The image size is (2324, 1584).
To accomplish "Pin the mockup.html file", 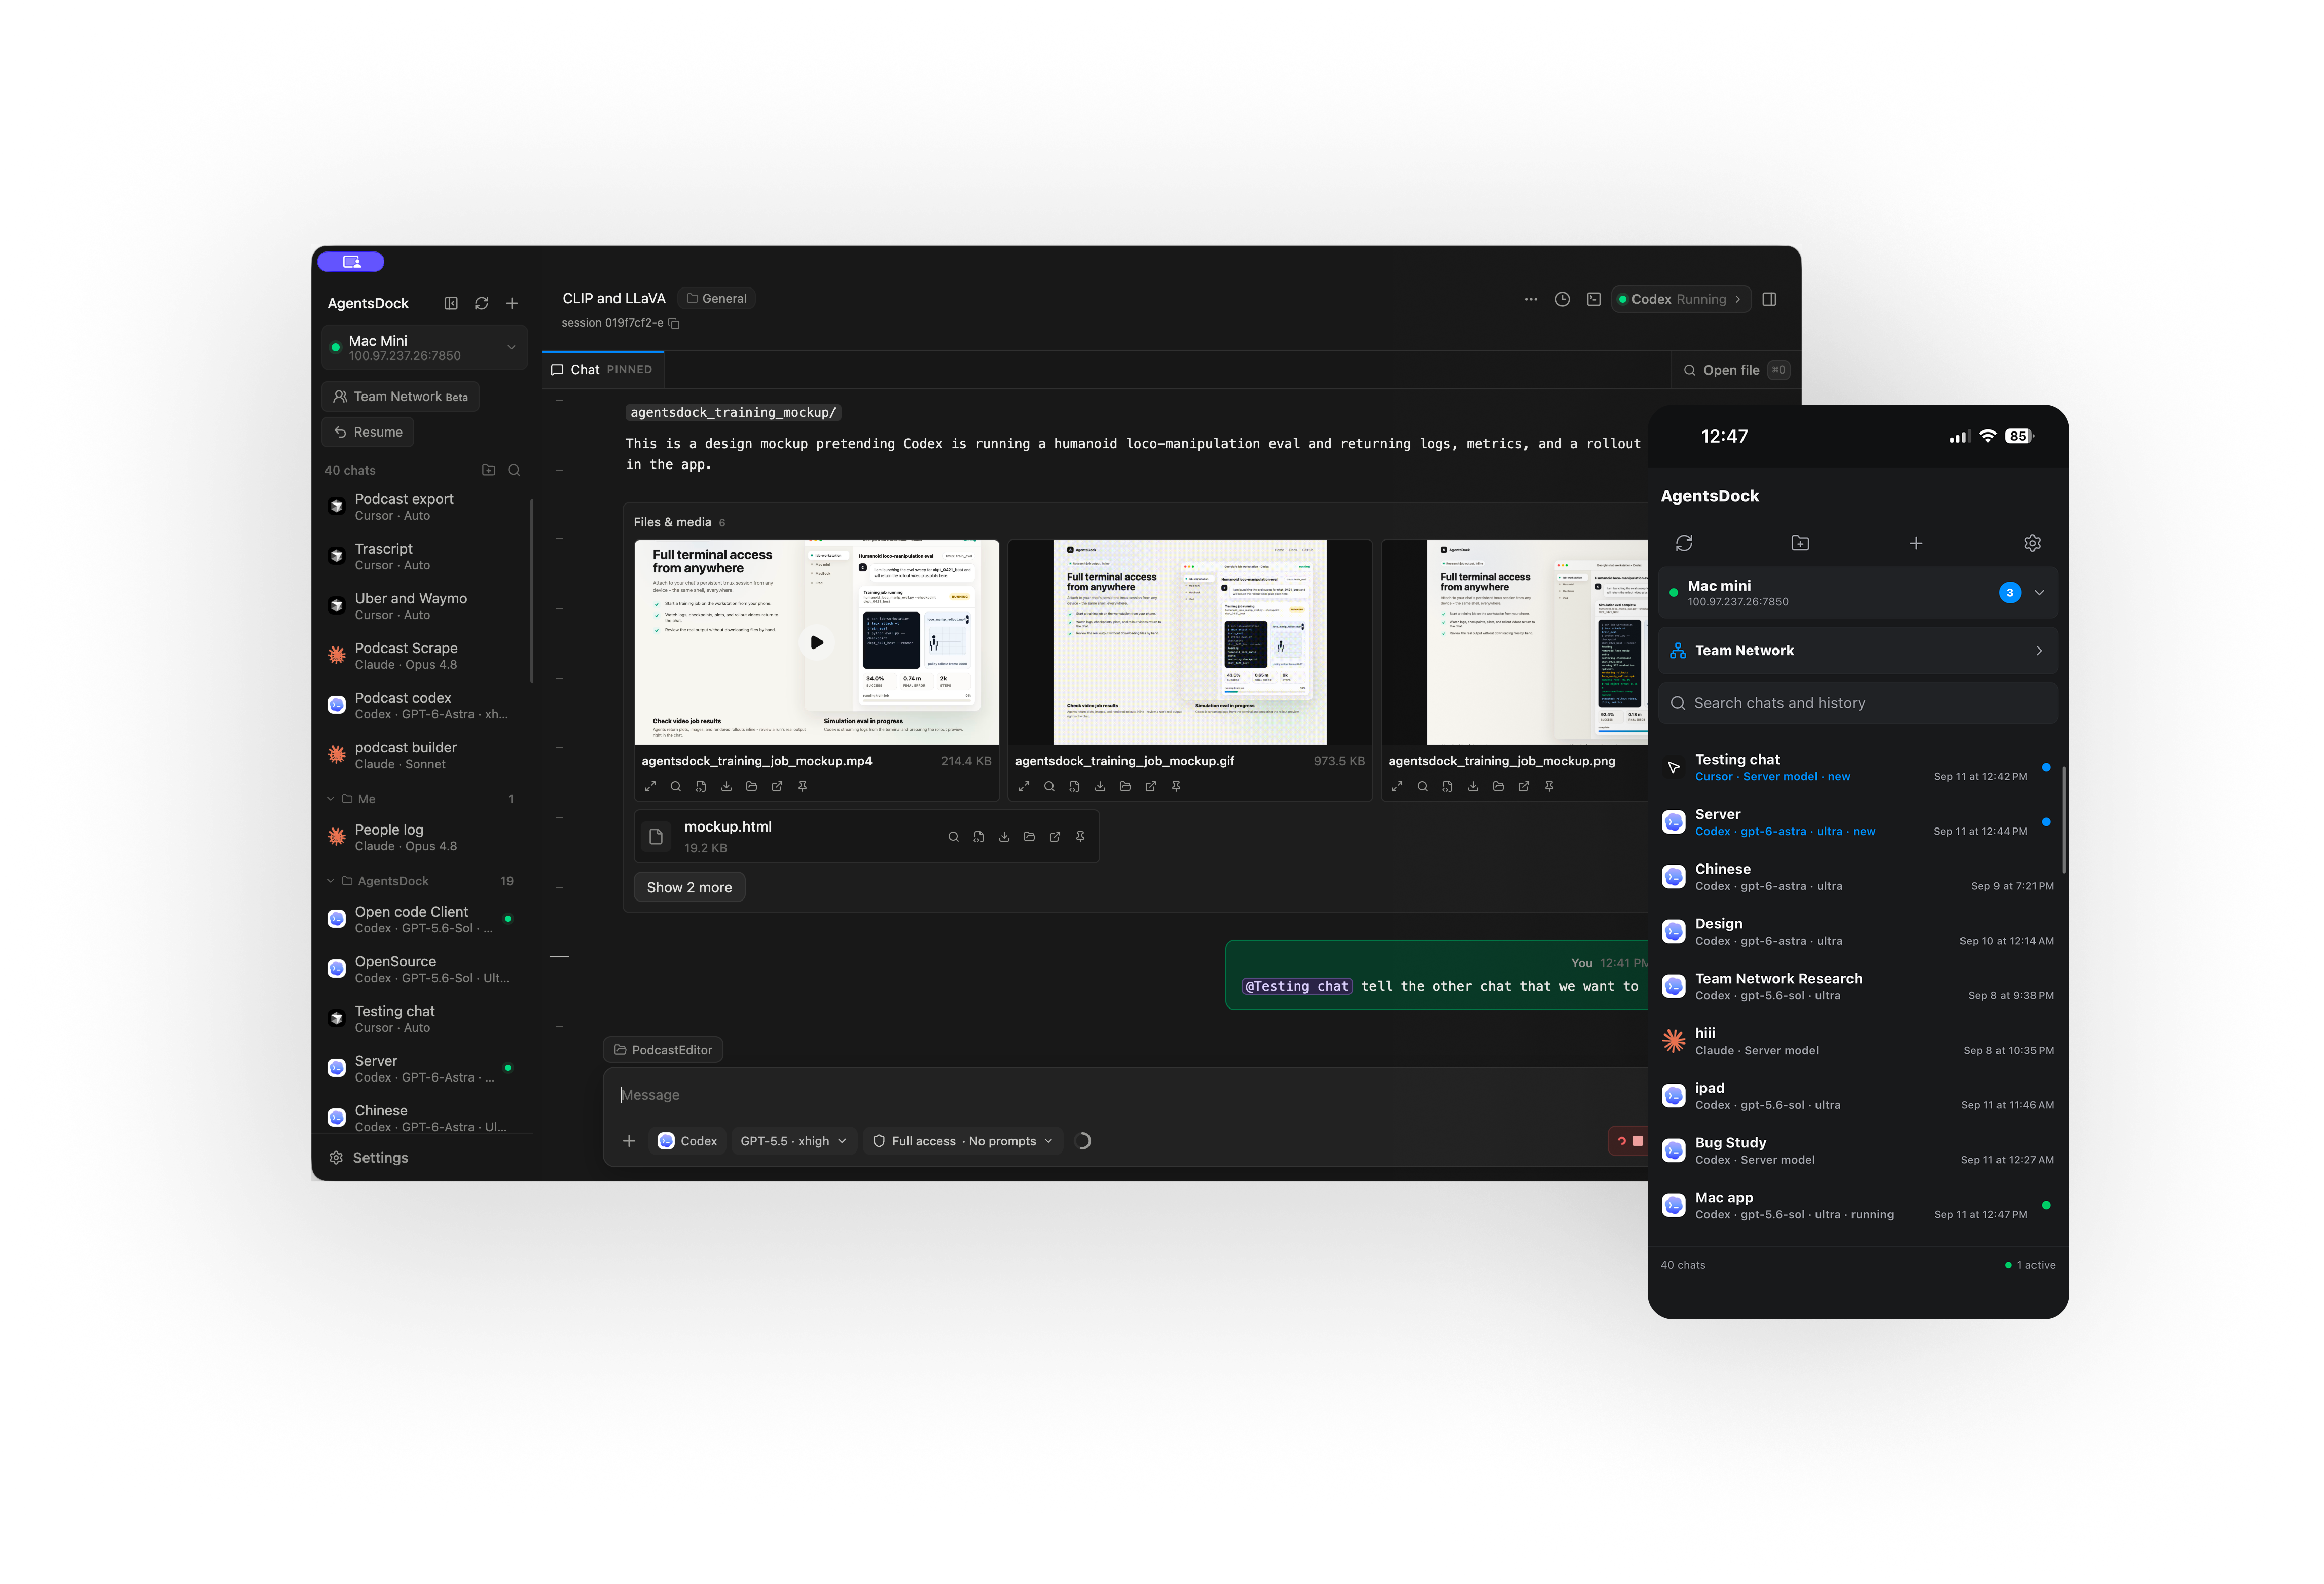I will (1080, 837).
